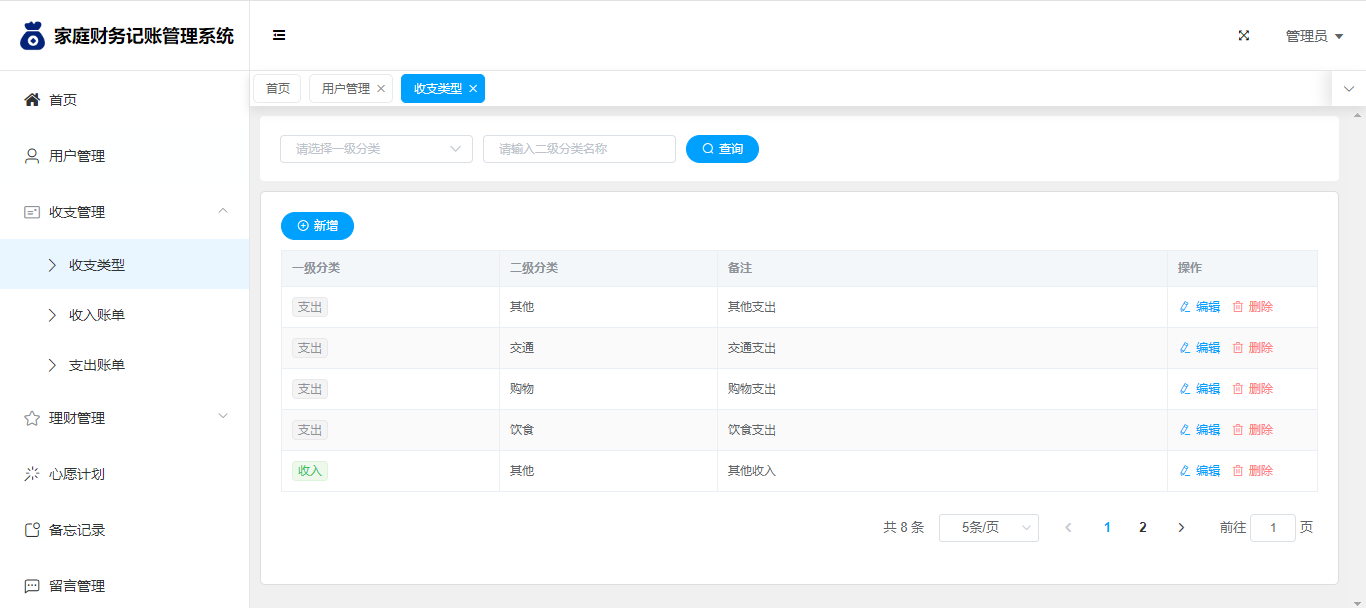Select 收入账单 in the sidebar
Image resolution: width=1366 pixels, height=608 pixels.
(97, 315)
